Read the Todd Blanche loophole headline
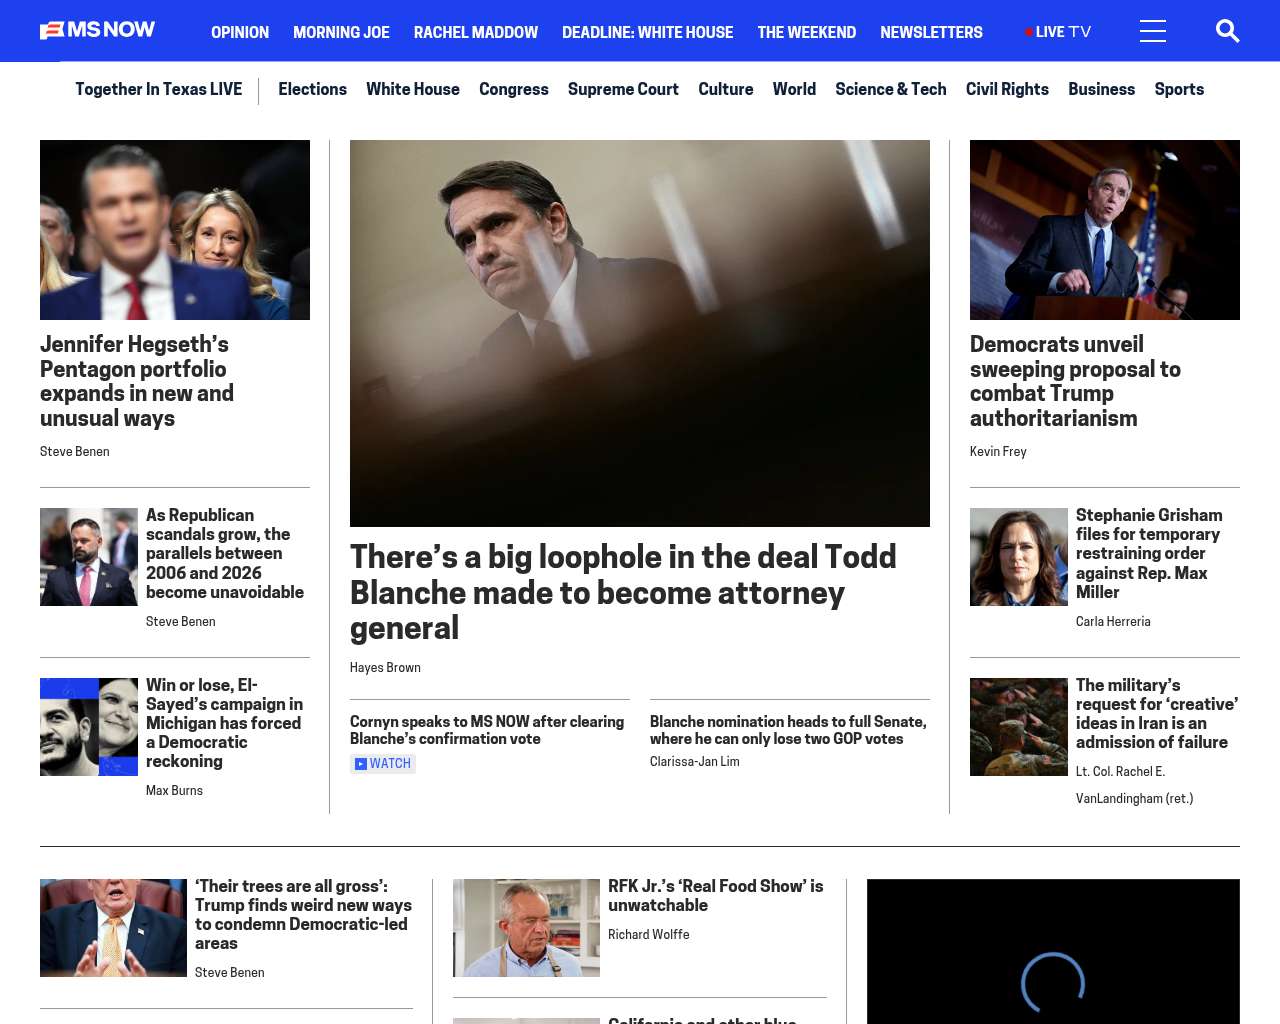This screenshot has width=1280, height=1024. coord(623,592)
